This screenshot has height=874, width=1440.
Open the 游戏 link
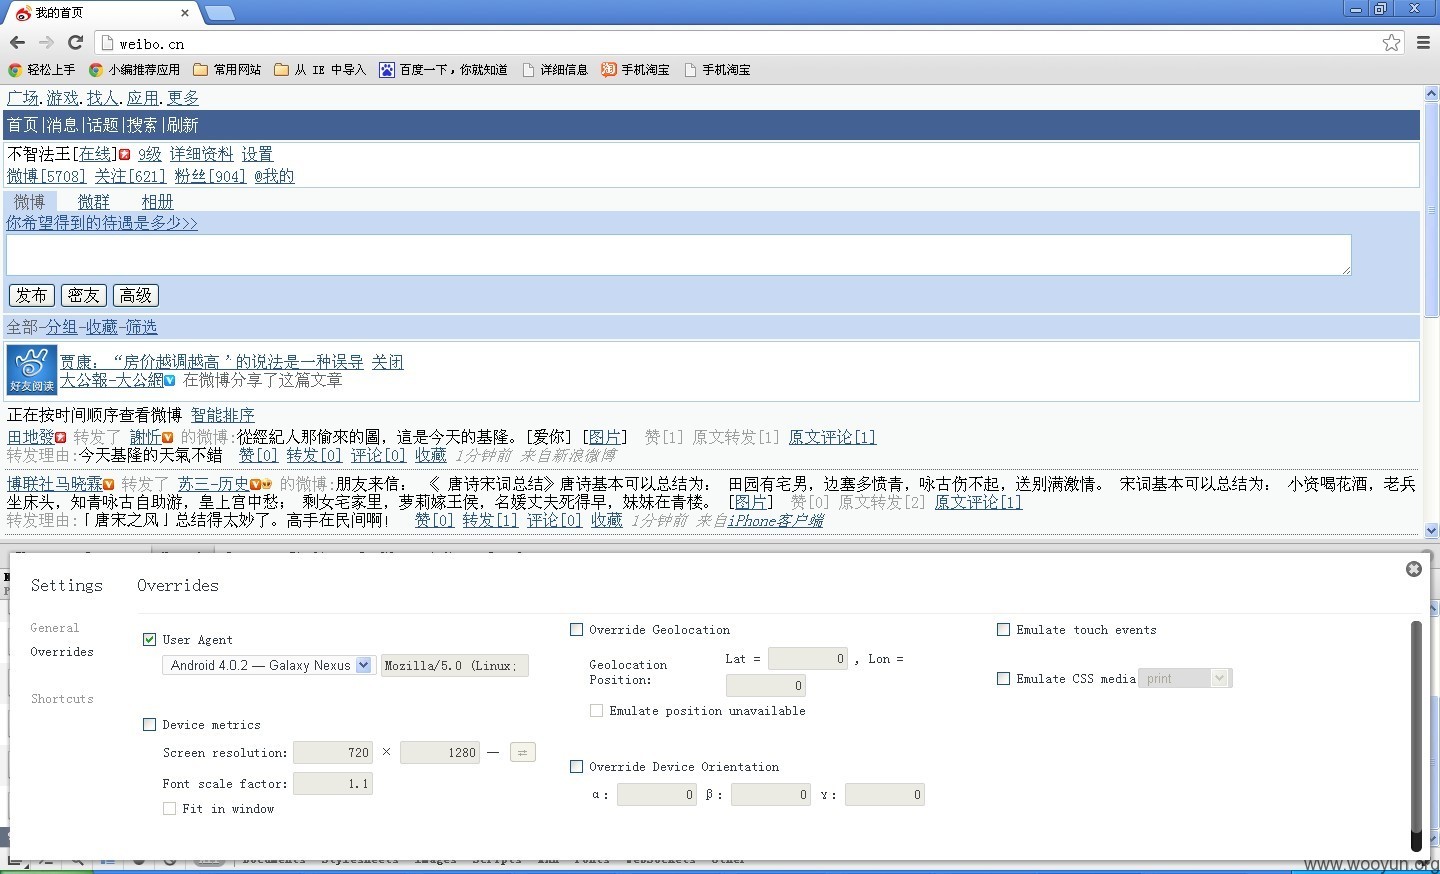[x=62, y=98]
